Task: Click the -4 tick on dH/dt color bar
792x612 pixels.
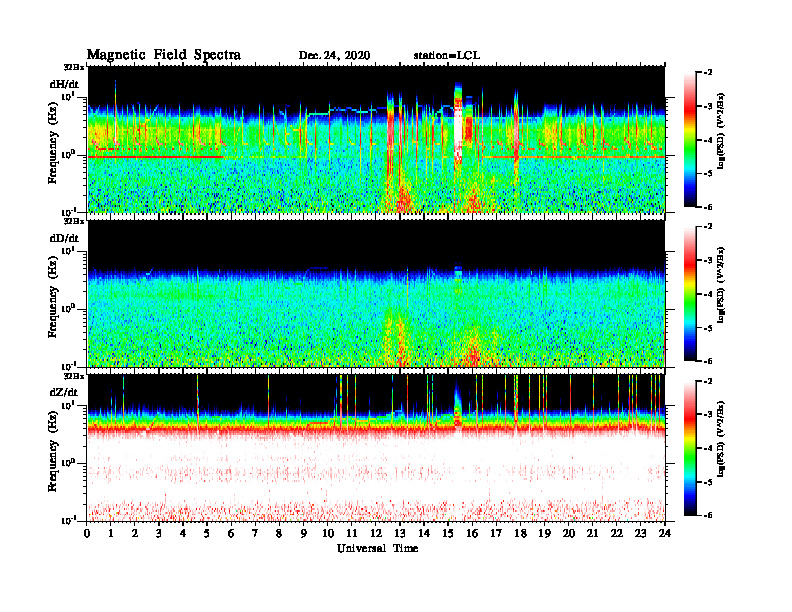Action: [x=708, y=140]
